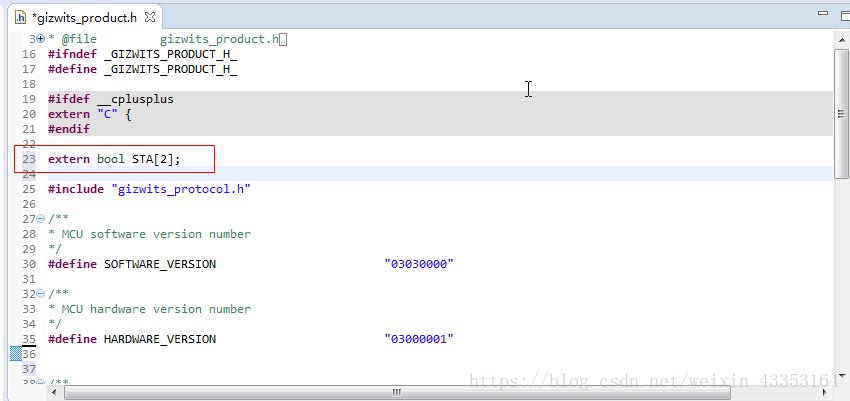Place cursor on "#define _GIZWITS_PRODUCT_H_" line

[x=143, y=69]
